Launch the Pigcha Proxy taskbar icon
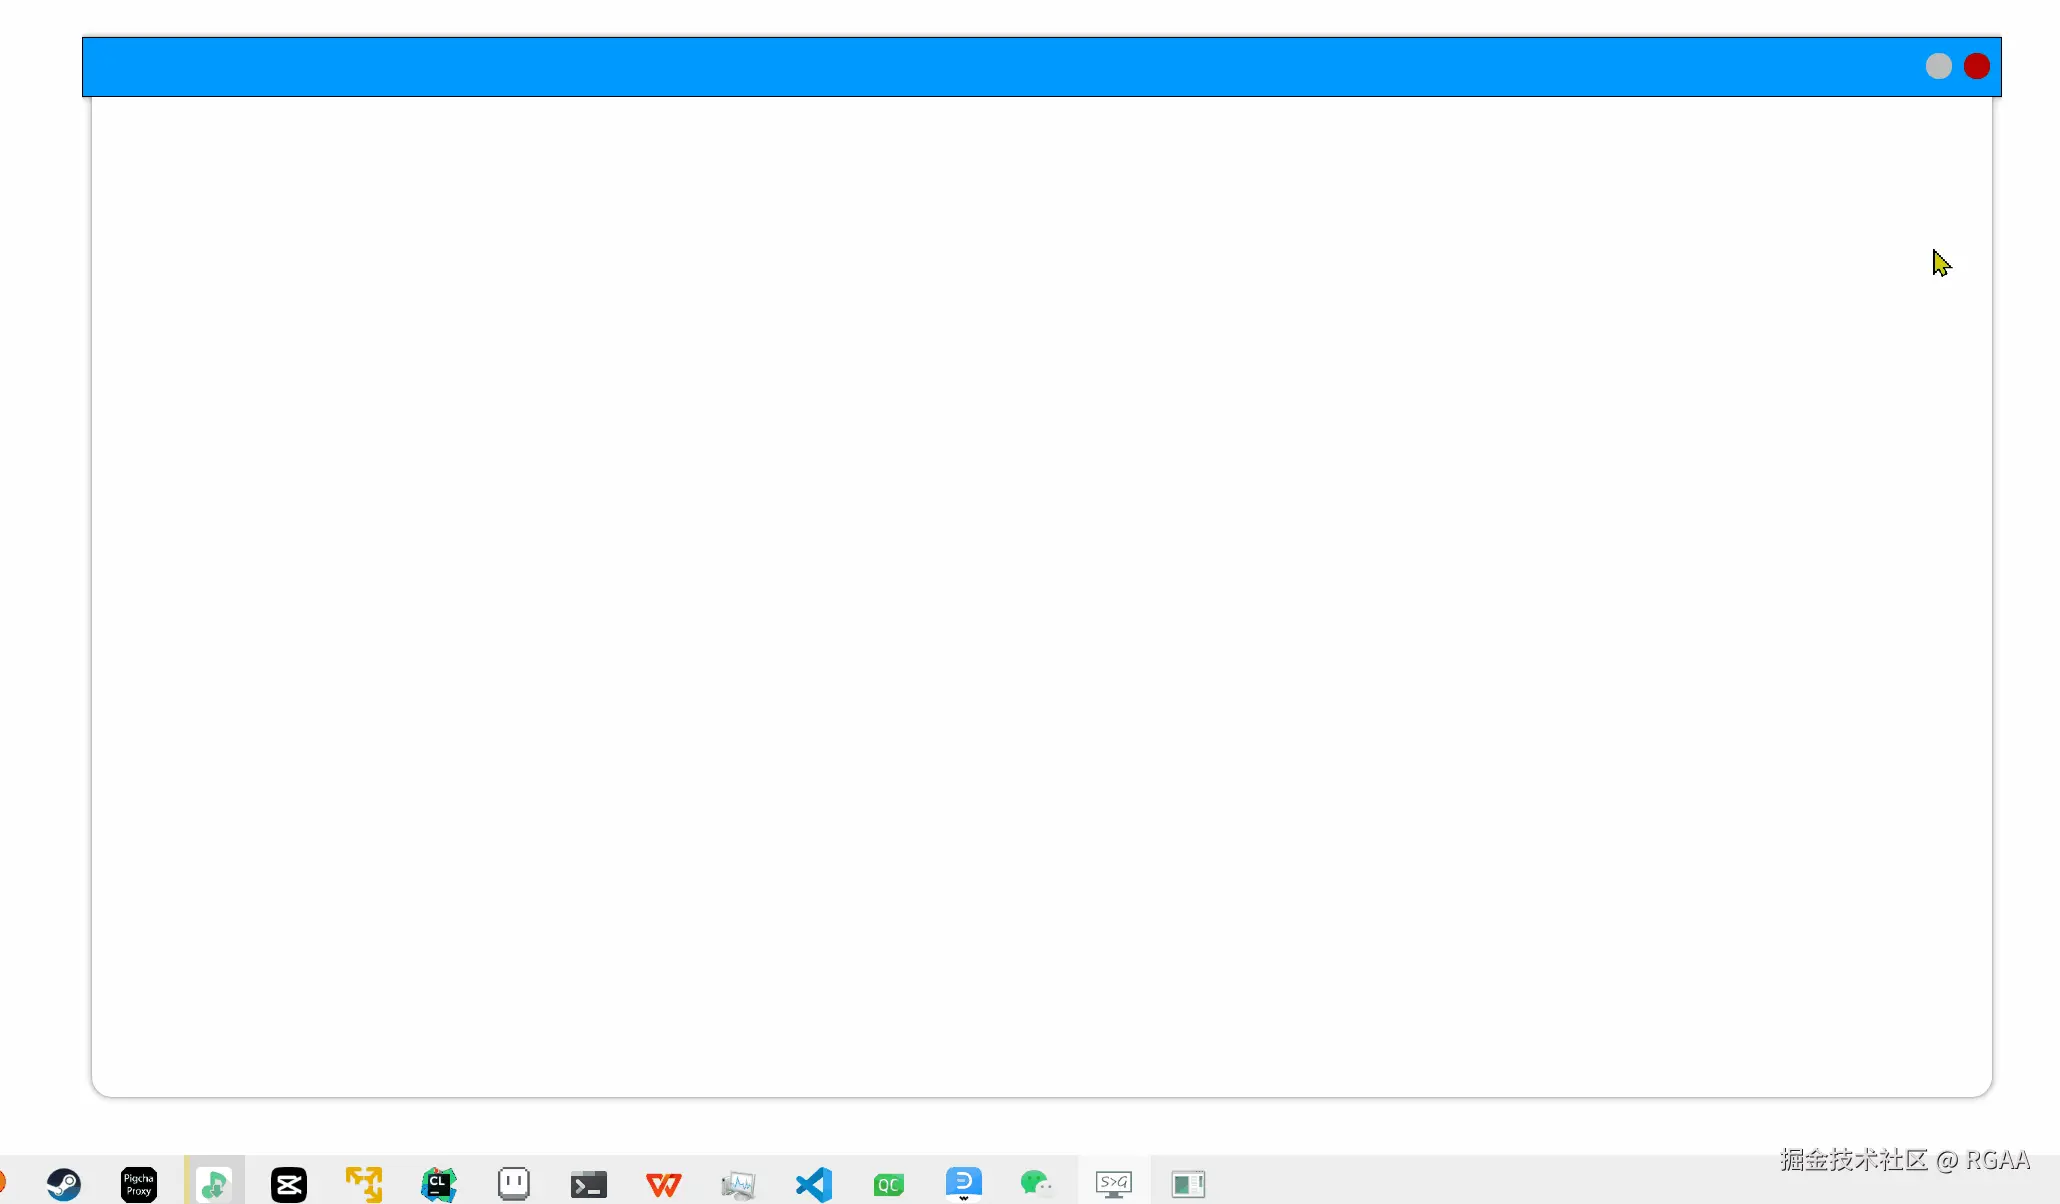Screen dimensions: 2060x1204 (x=139, y=1185)
